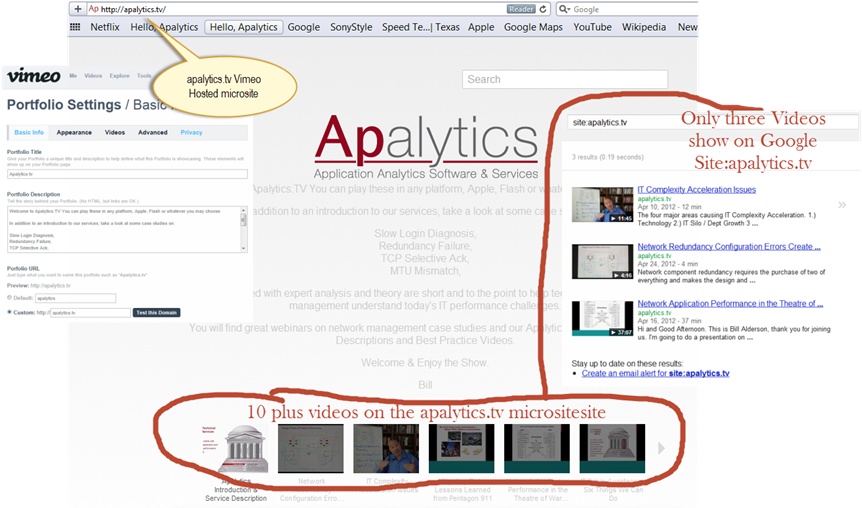
Task: Click the next arrow in video carousel
Action: [661, 448]
